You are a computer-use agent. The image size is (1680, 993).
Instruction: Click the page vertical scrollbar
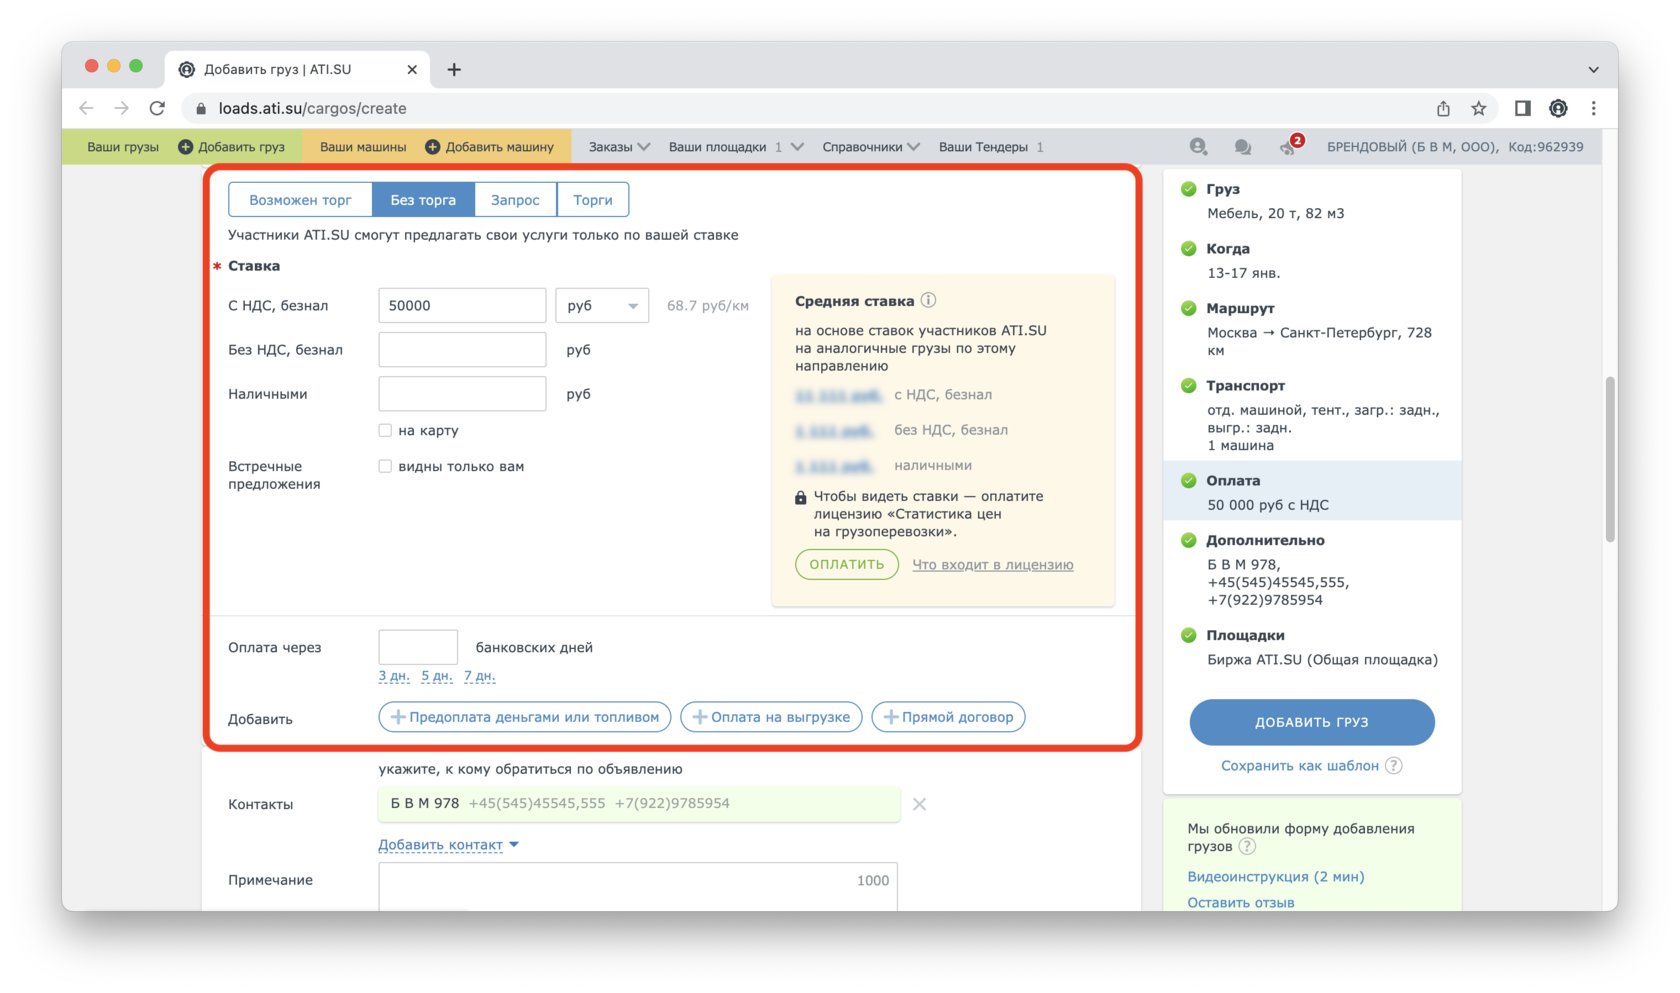coord(1610,460)
